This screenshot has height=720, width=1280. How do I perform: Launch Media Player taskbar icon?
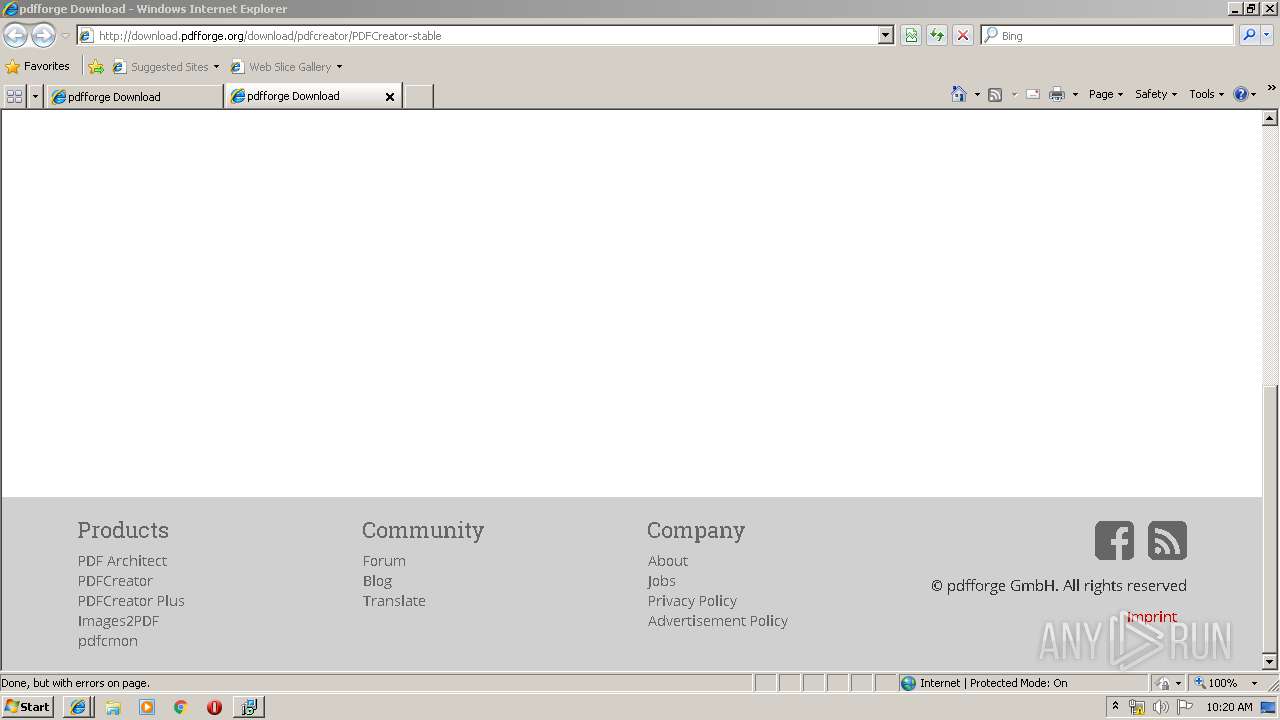147,707
